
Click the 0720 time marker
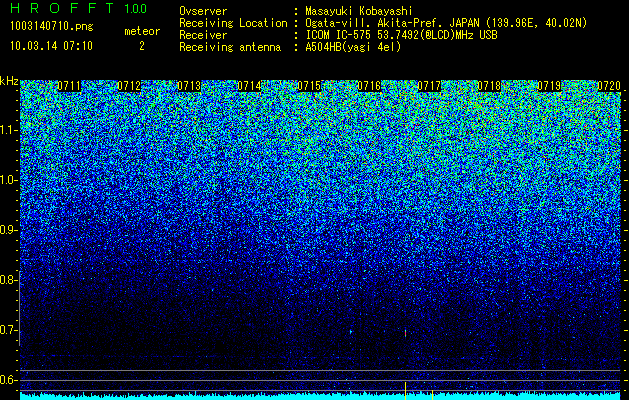coord(609,86)
